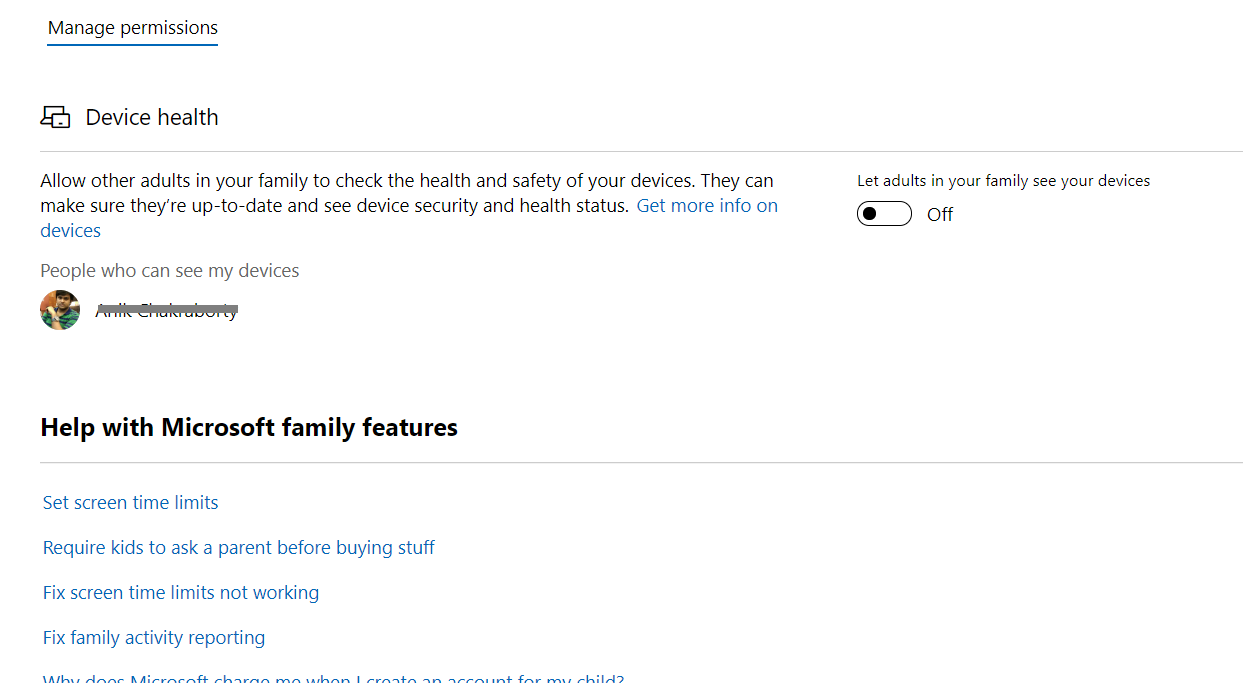Open Set screen time limits help link
The image size is (1243, 683).
pos(131,503)
